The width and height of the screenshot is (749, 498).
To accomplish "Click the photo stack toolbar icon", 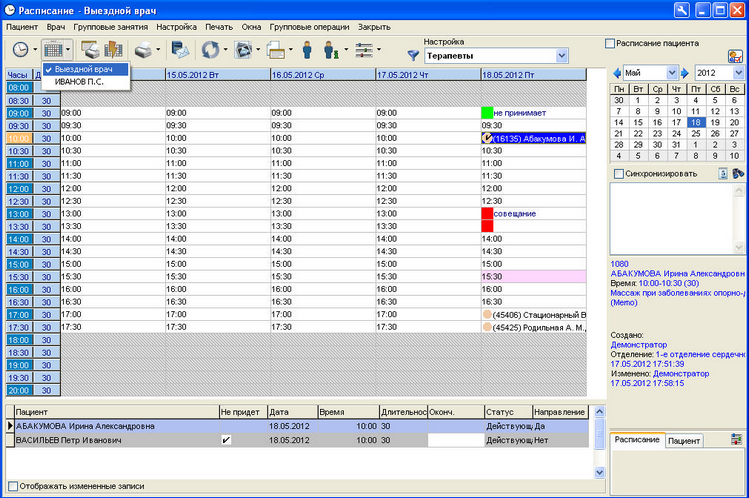I will coord(243,50).
